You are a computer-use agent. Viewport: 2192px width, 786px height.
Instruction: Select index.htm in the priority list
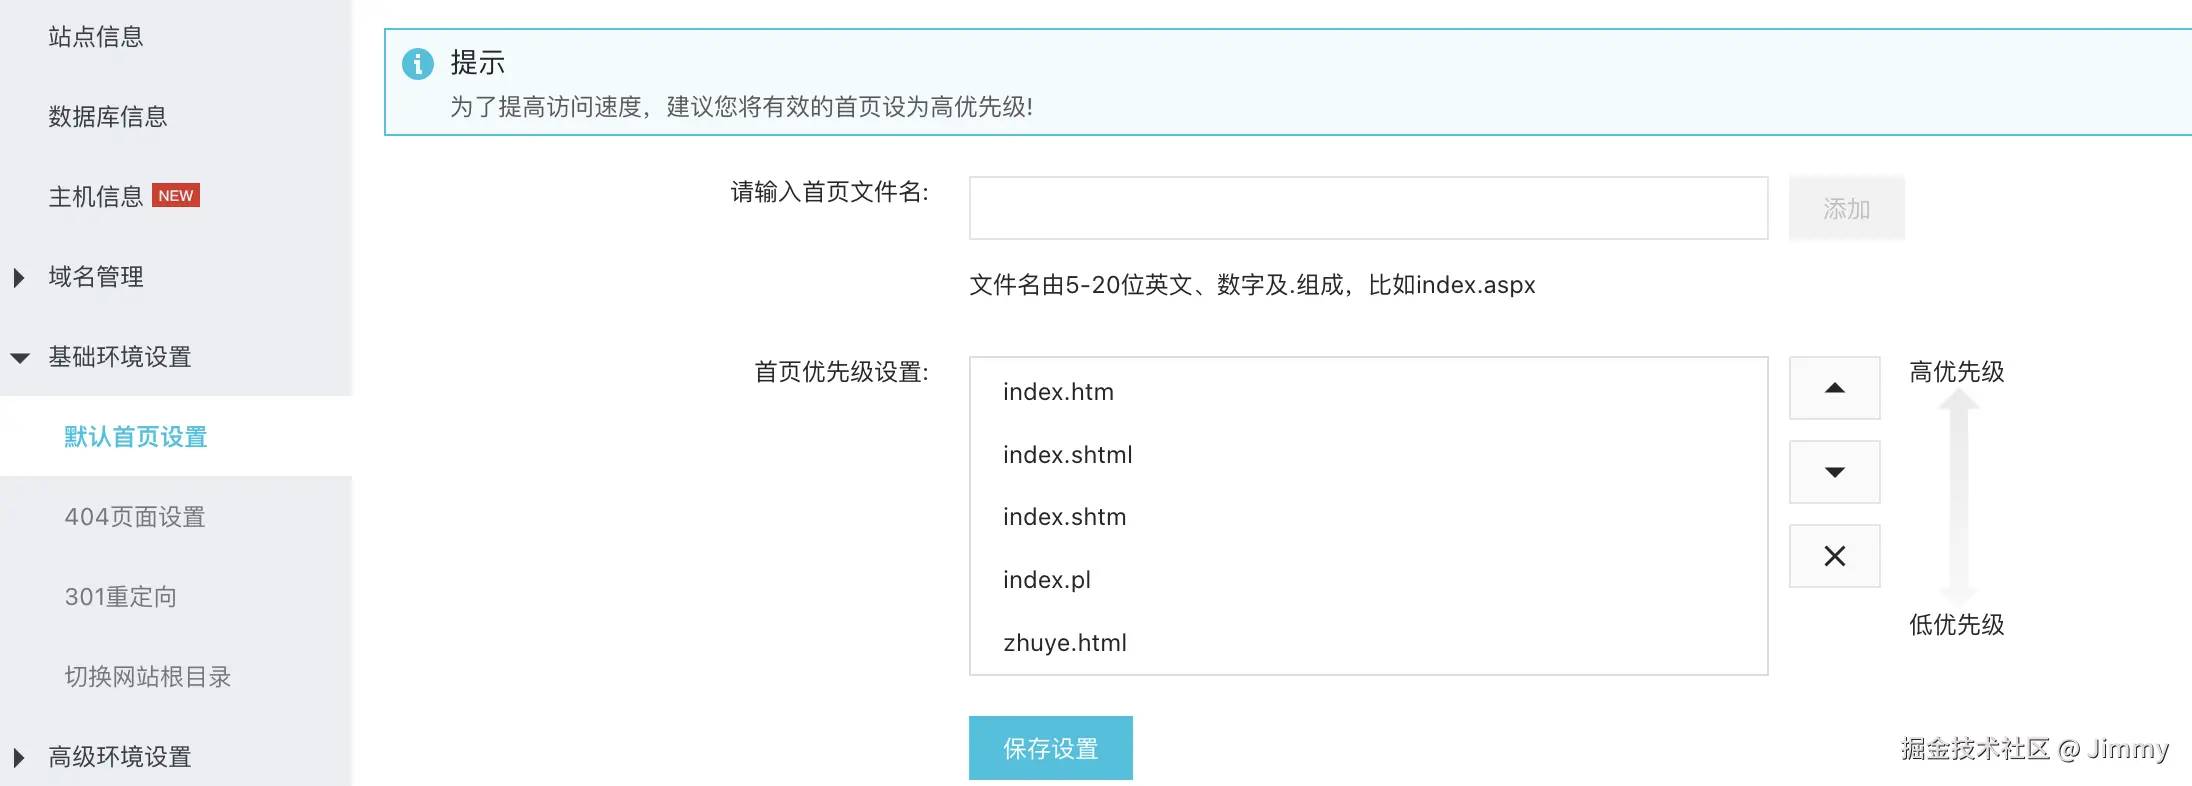tap(1058, 392)
